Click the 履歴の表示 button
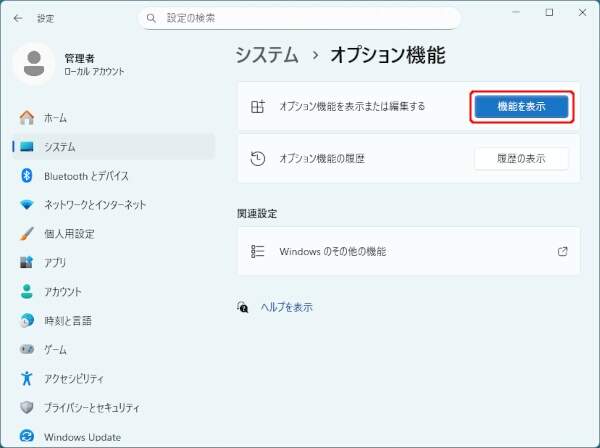The image size is (600, 448). [x=521, y=158]
